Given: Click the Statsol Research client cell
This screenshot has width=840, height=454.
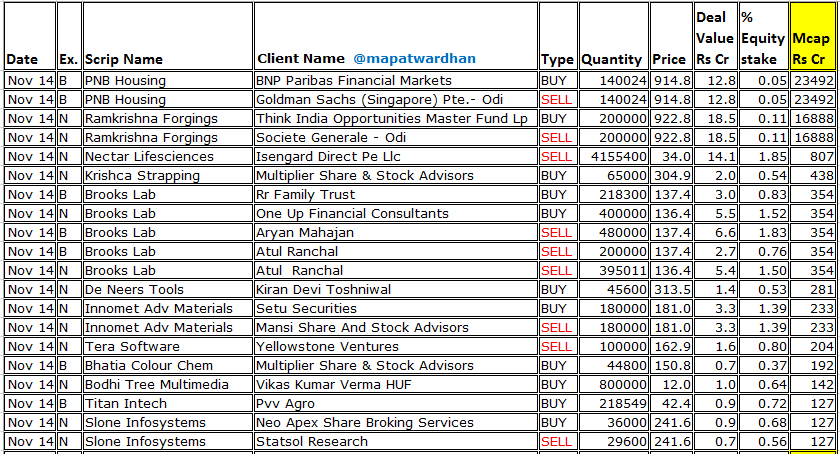Looking at the screenshot, I should (396, 442).
